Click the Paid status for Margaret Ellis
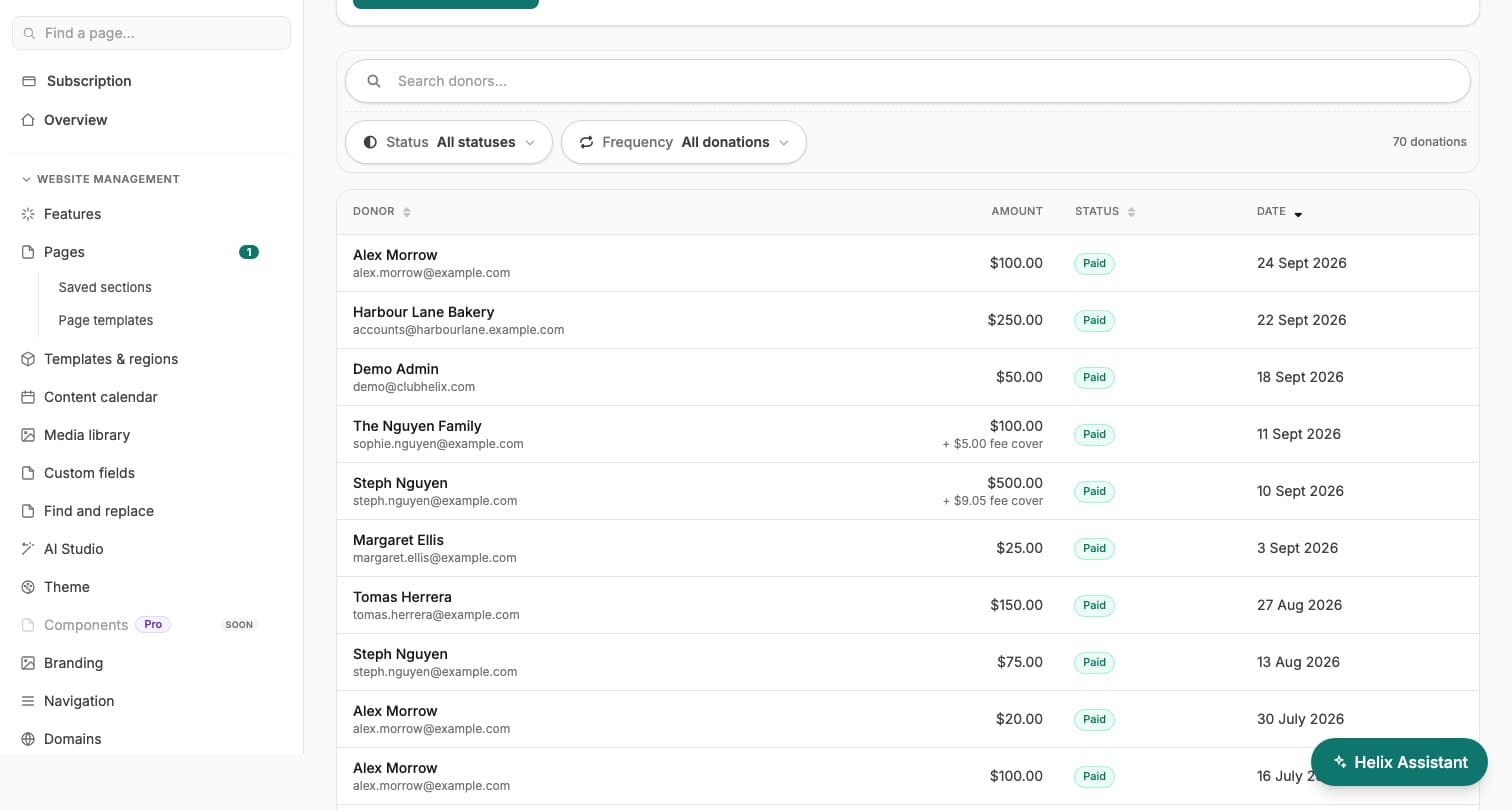 1094,548
